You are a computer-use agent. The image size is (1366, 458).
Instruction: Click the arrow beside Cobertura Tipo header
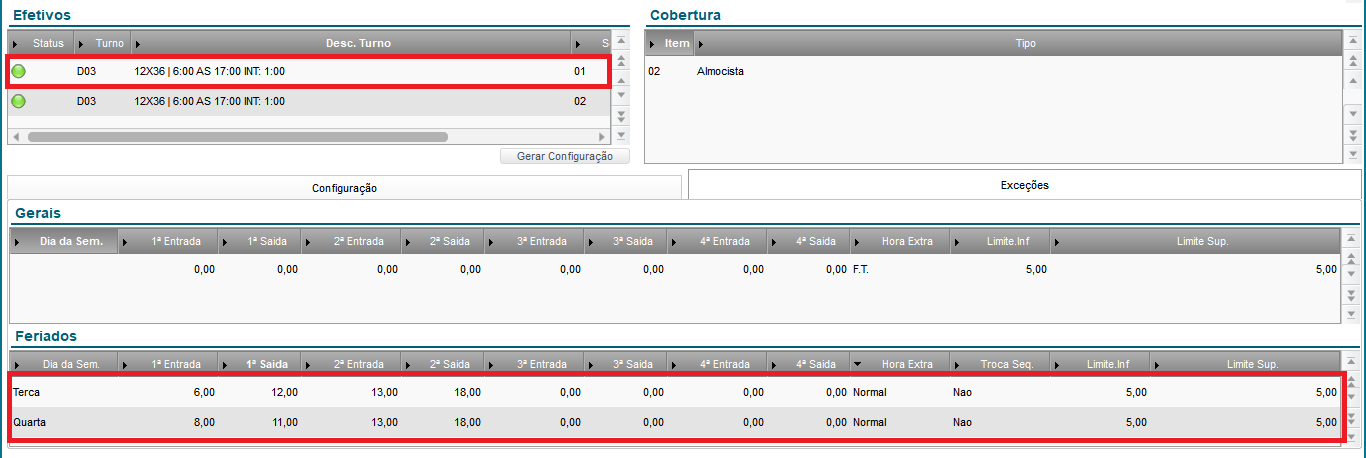point(701,44)
